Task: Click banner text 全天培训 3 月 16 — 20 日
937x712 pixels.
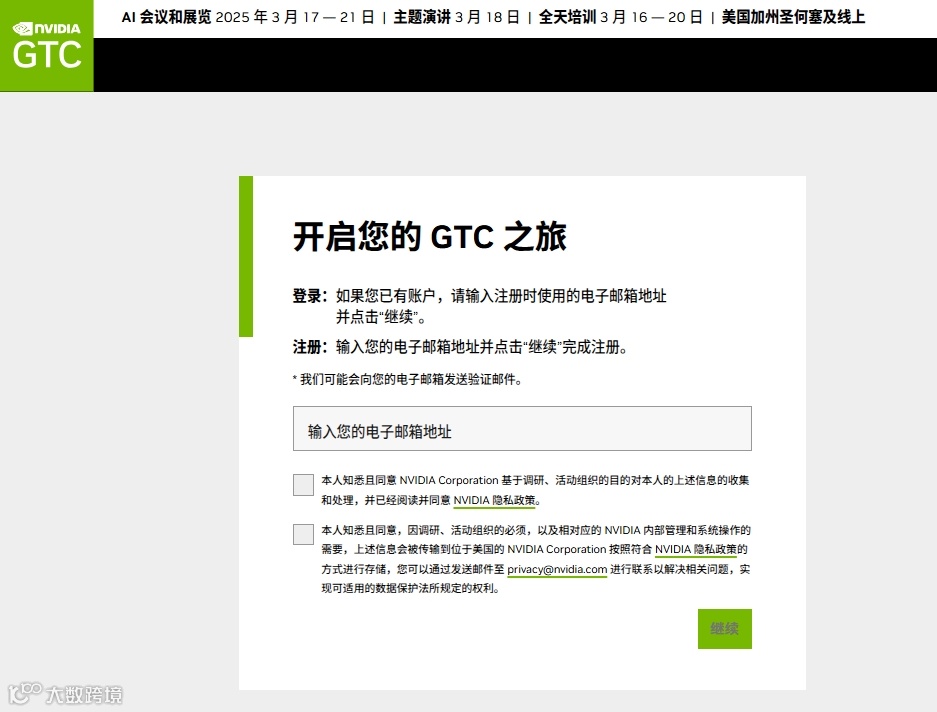Action: click(620, 17)
